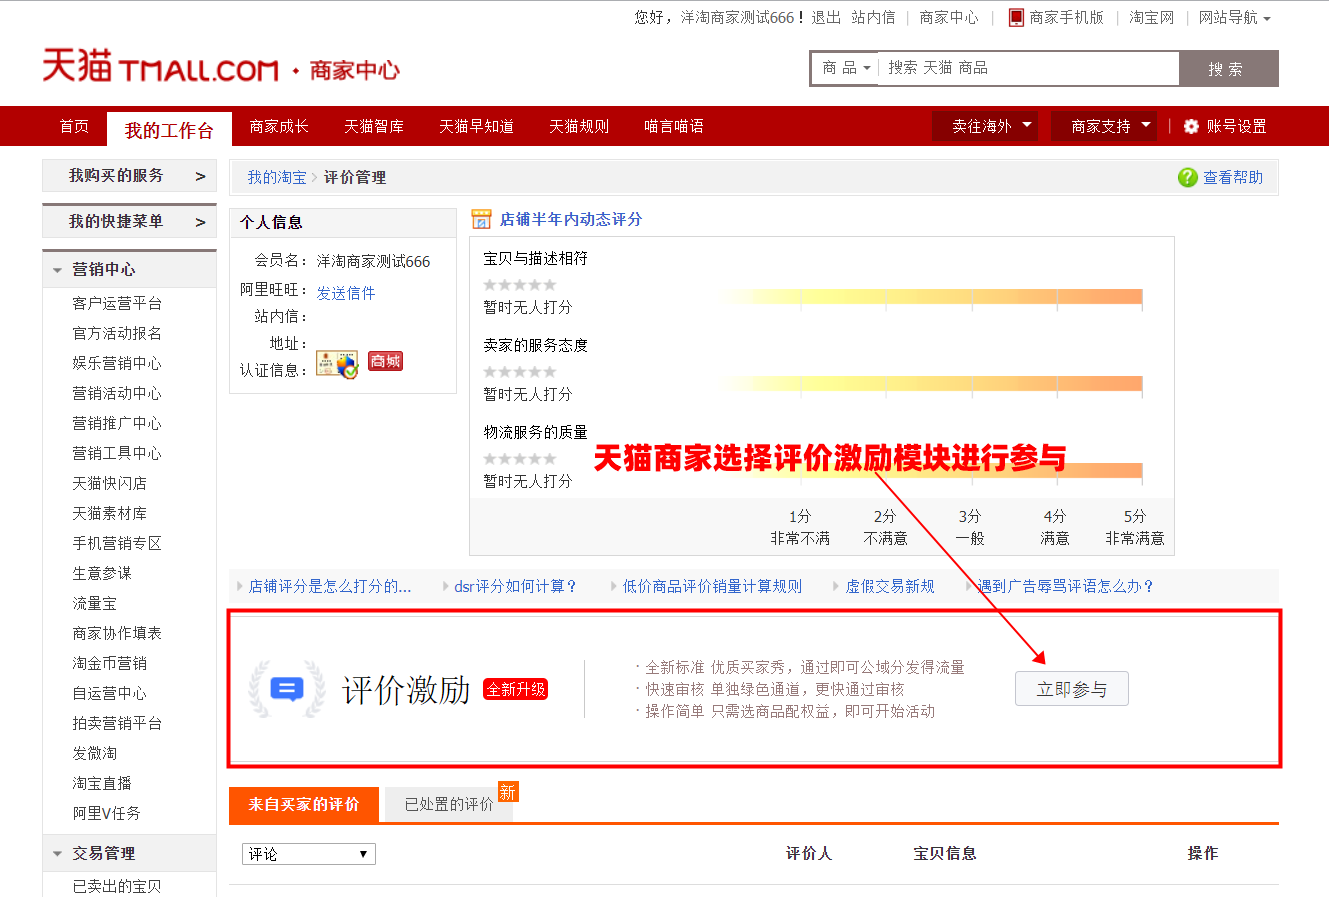The width and height of the screenshot is (1329, 897).
Task: Open 天猫快闪店 in the sidebar
Action: [109, 483]
